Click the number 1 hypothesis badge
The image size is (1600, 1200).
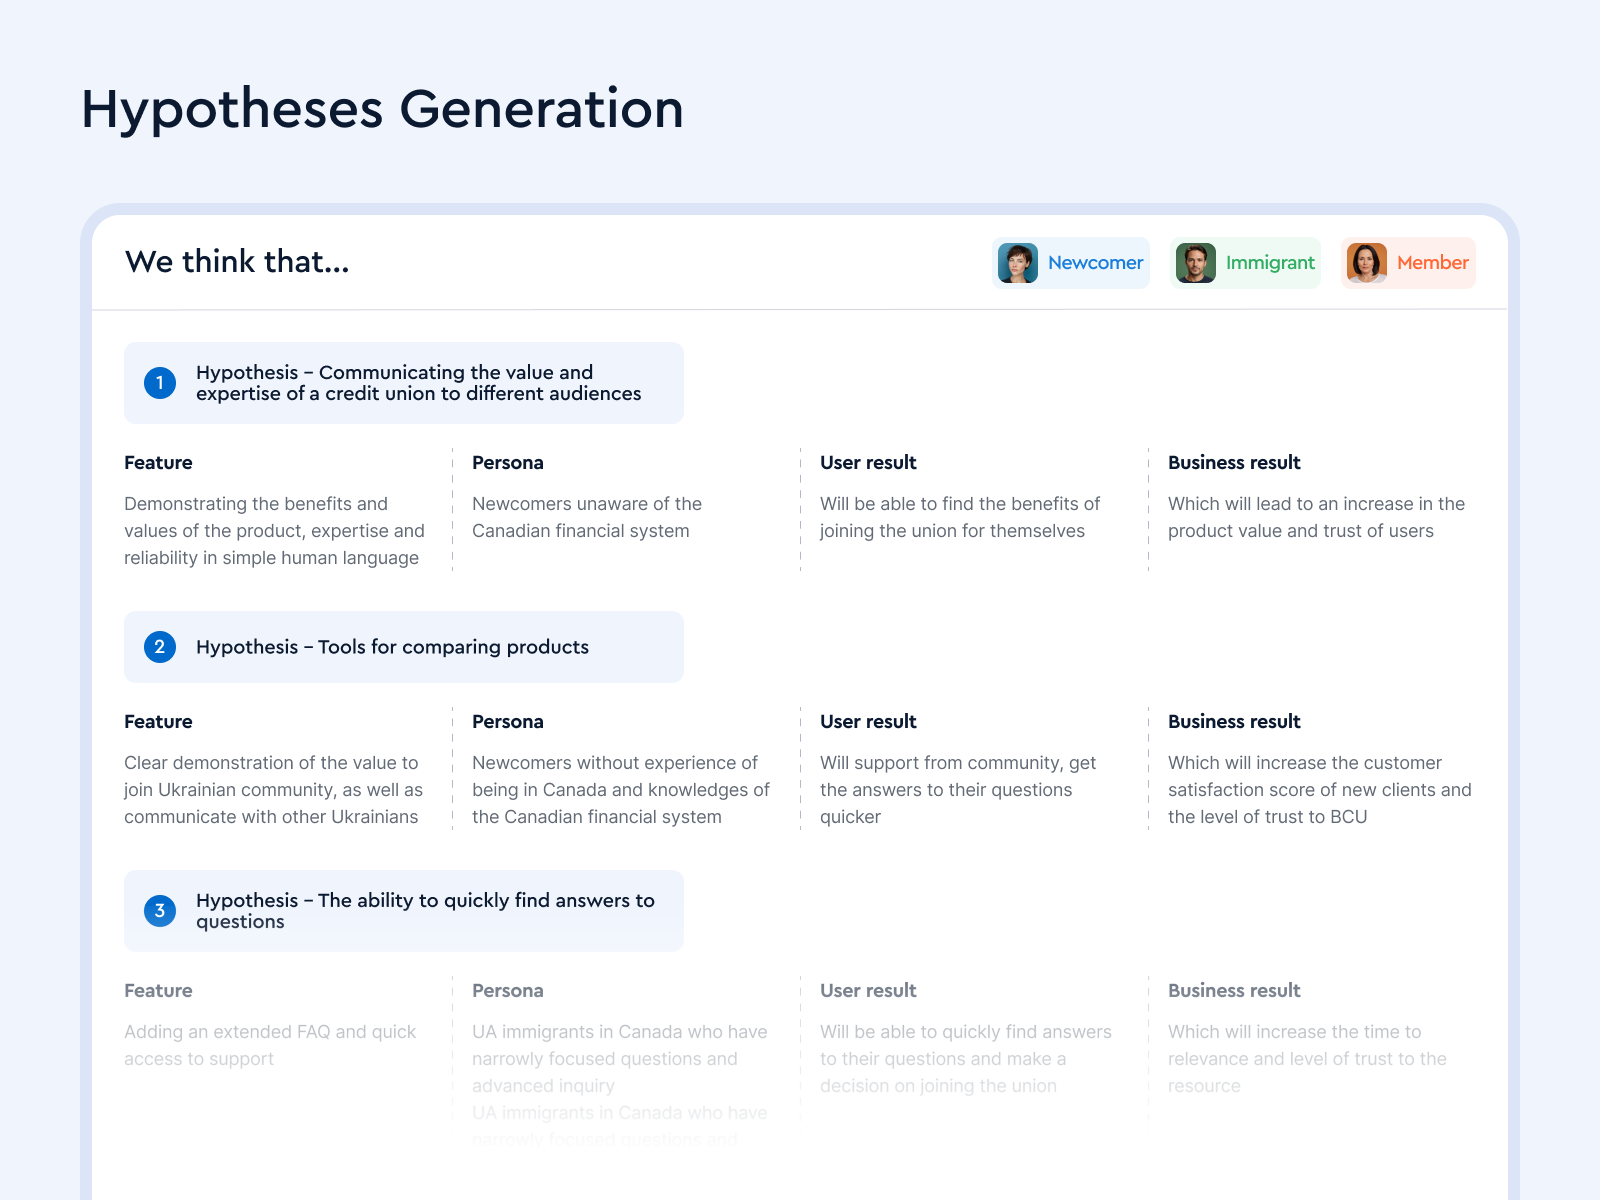point(160,383)
